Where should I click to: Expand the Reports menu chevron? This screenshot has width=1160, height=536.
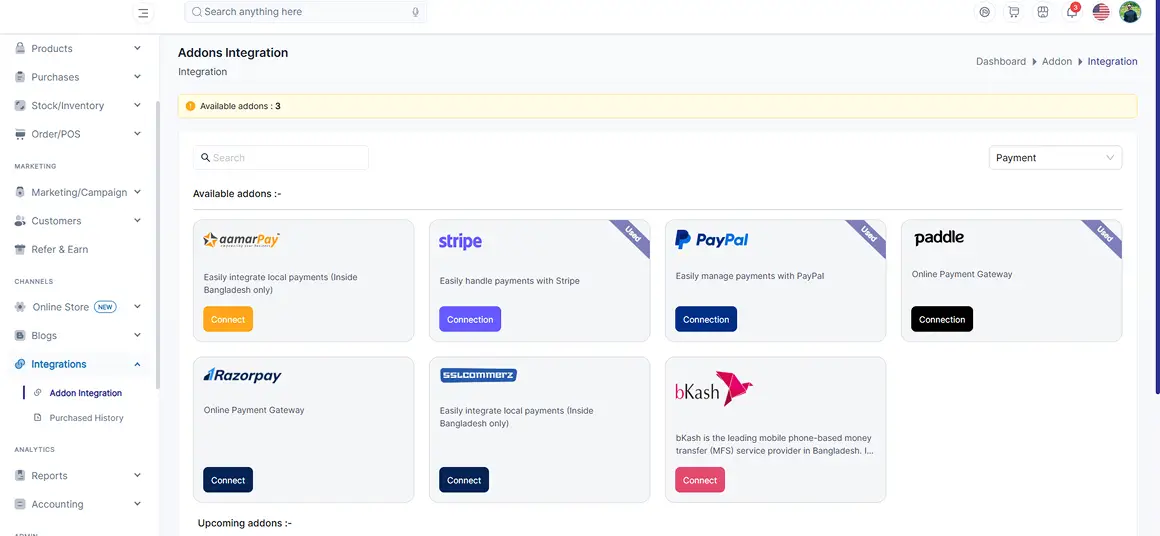[x=137, y=476]
